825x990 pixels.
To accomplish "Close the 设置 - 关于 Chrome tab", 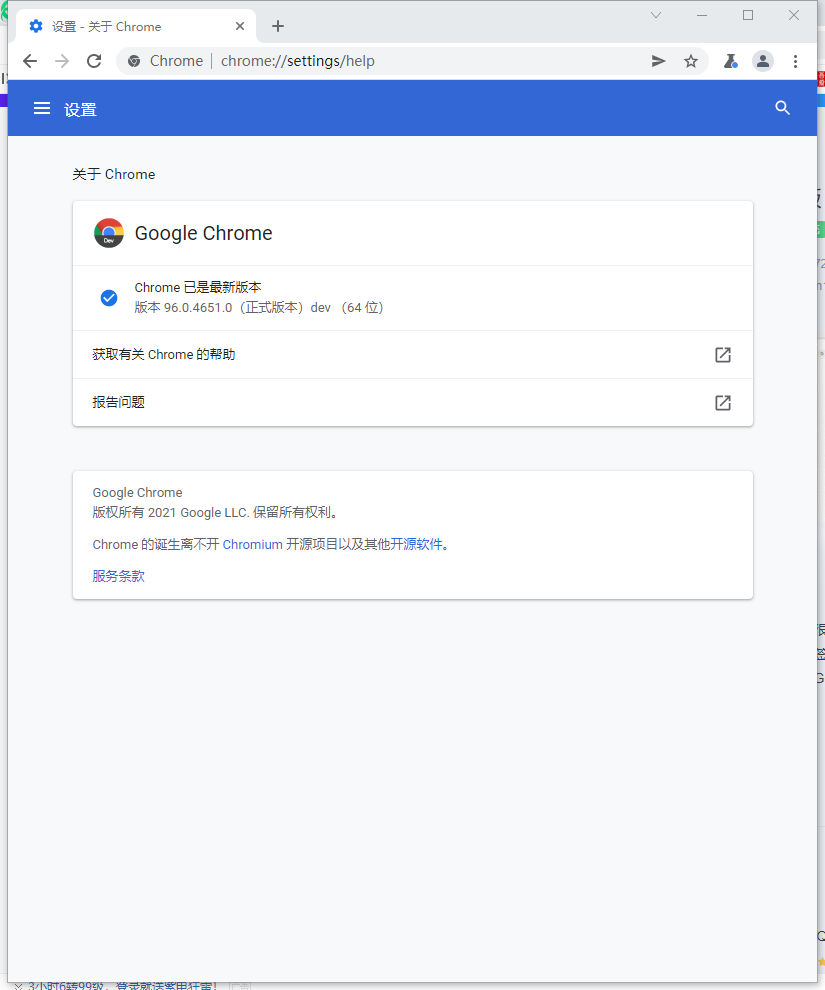I will (240, 27).
